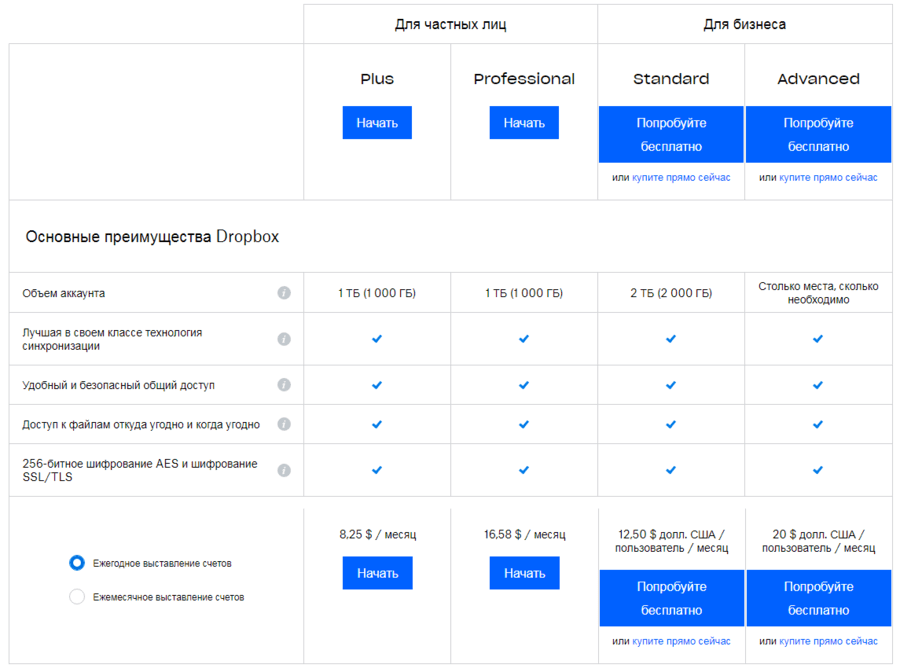Click top Попробуйте бесплатно for Advanced plan
900x672 pixels.
click(818, 134)
